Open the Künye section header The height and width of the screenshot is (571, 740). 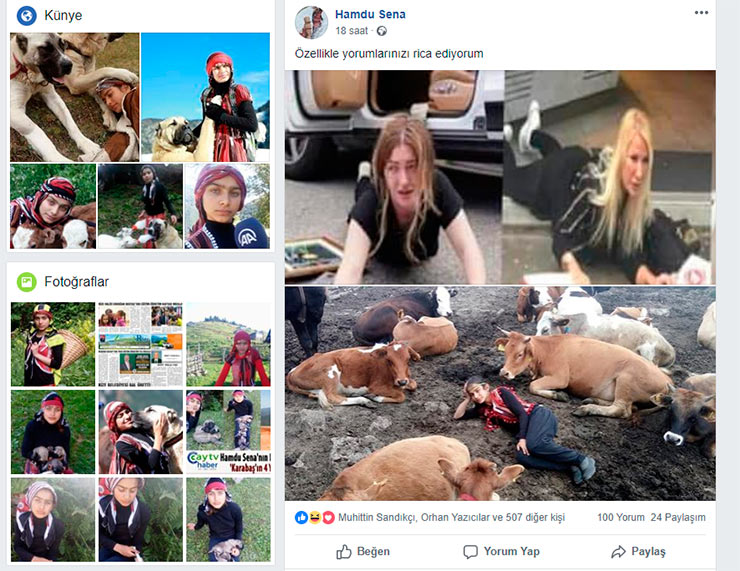[x=63, y=16]
